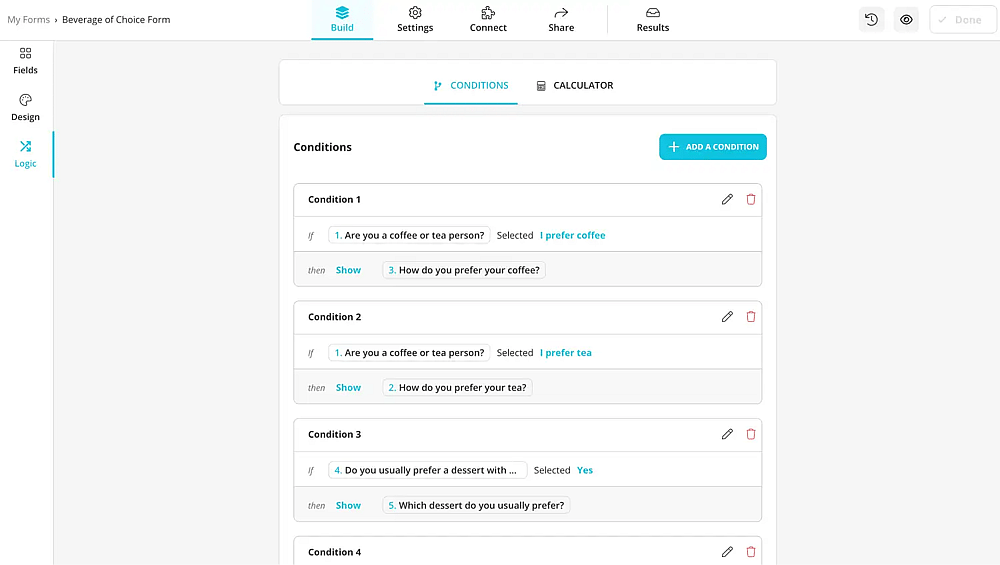Click 'How do you prefer your coffee?' chip
This screenshot has height=565, width=1000.
tap(464, 270)
